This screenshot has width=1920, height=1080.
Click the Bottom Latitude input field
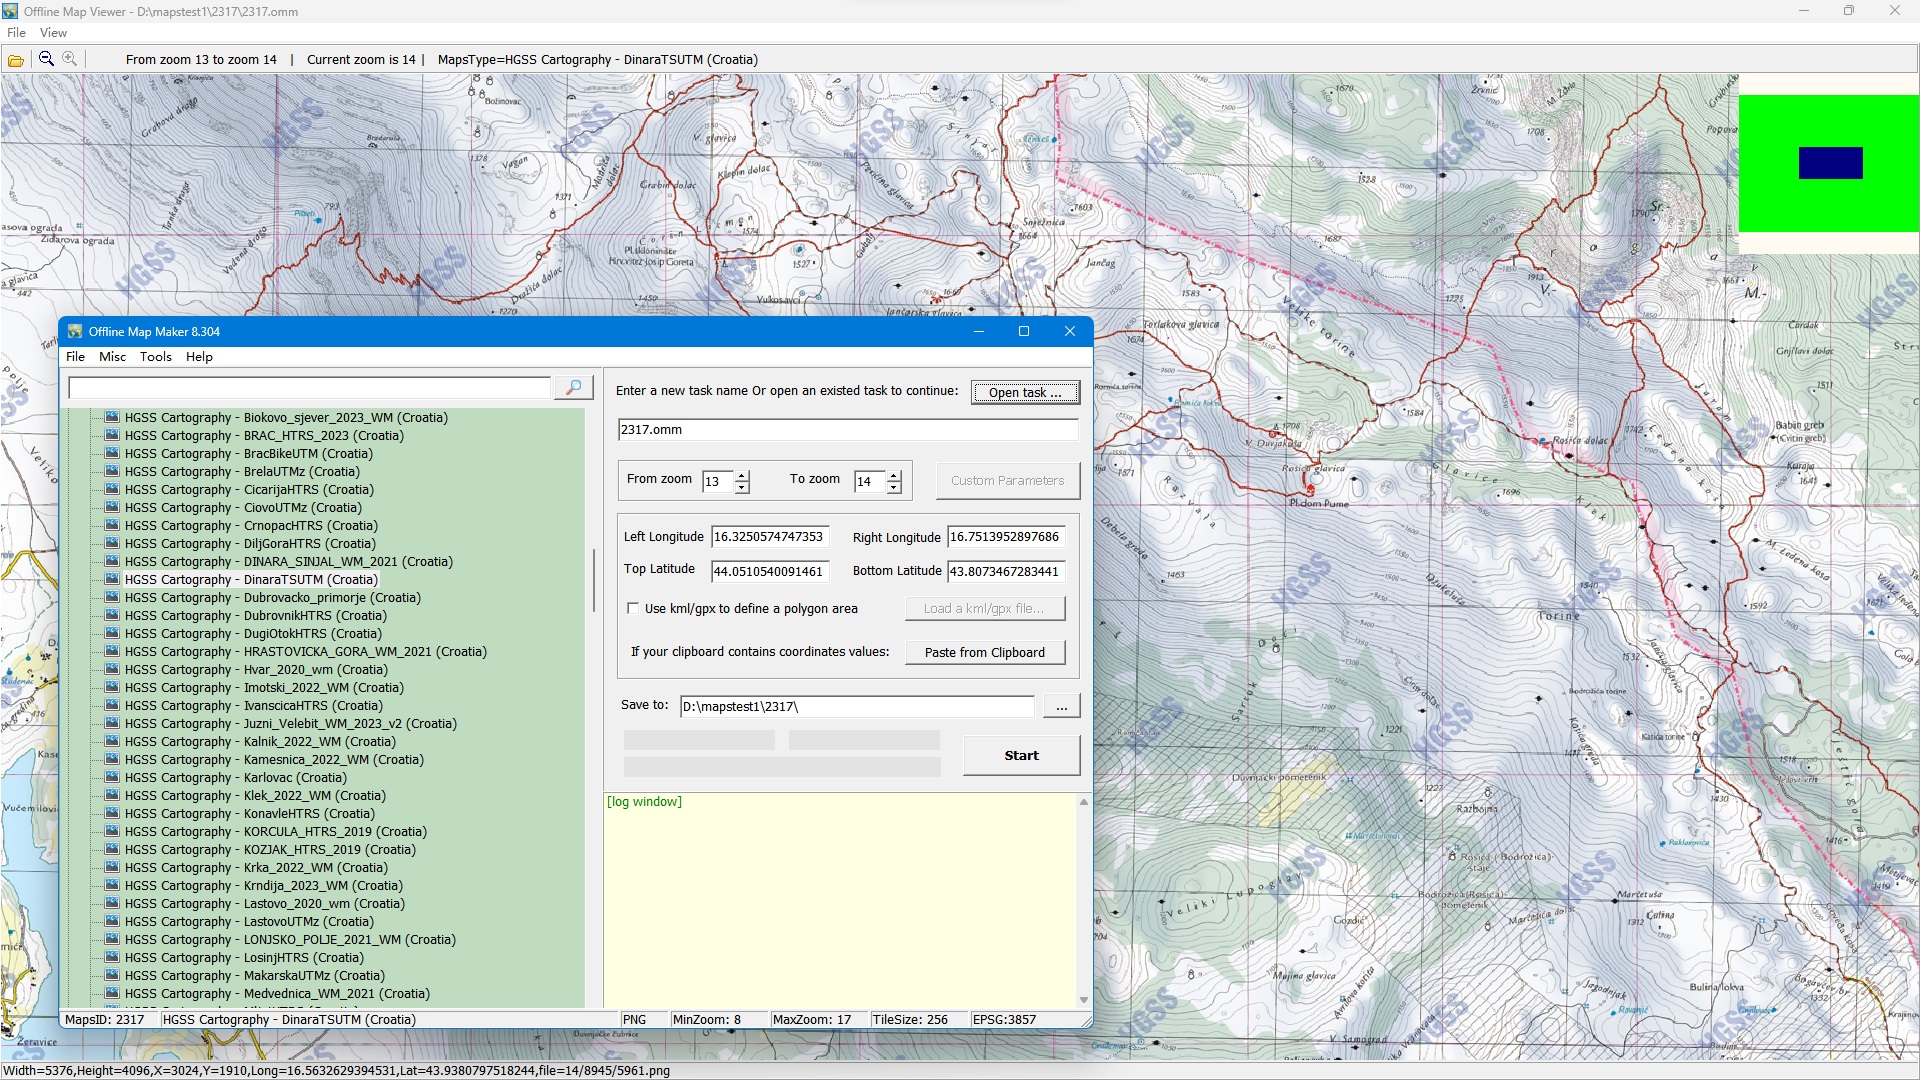[x=1006, y=571]
